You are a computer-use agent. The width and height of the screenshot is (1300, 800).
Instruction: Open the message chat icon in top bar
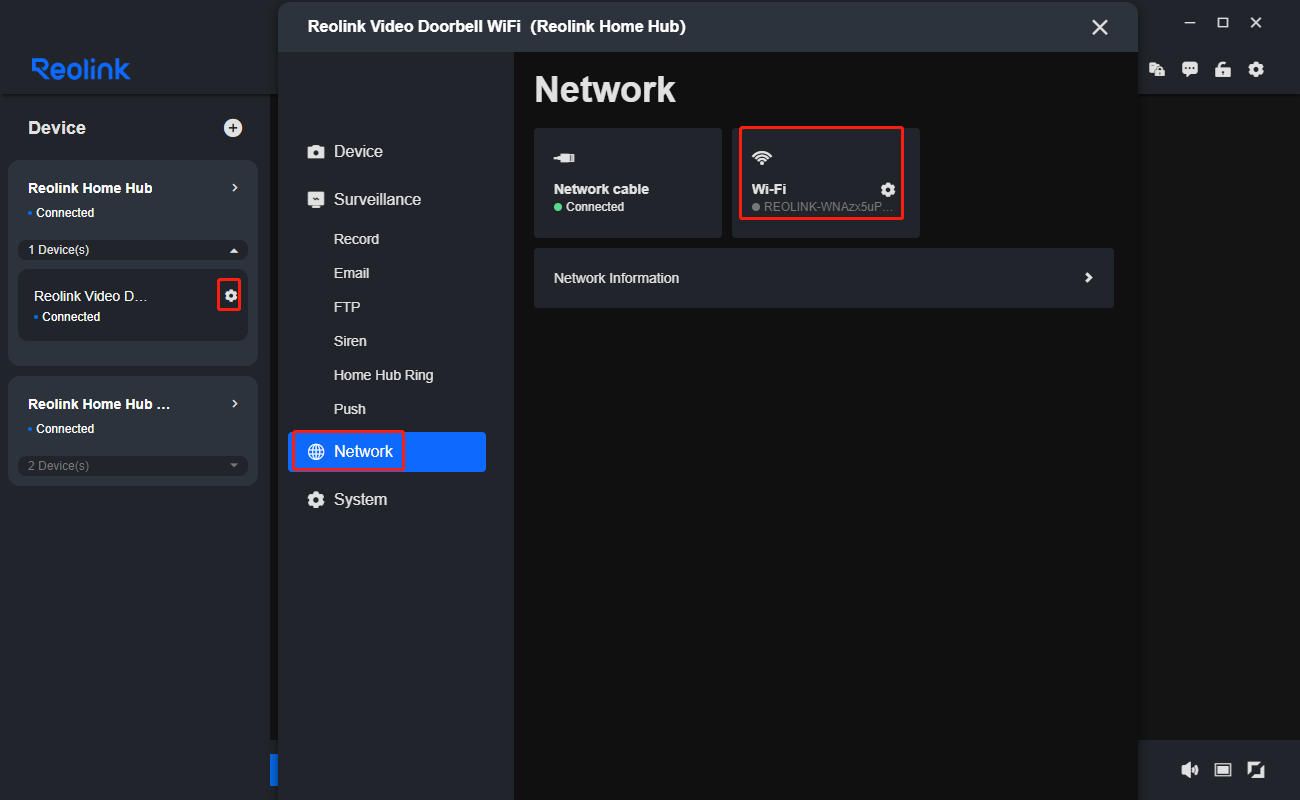pyautogui.click(x=1190, y=69)
